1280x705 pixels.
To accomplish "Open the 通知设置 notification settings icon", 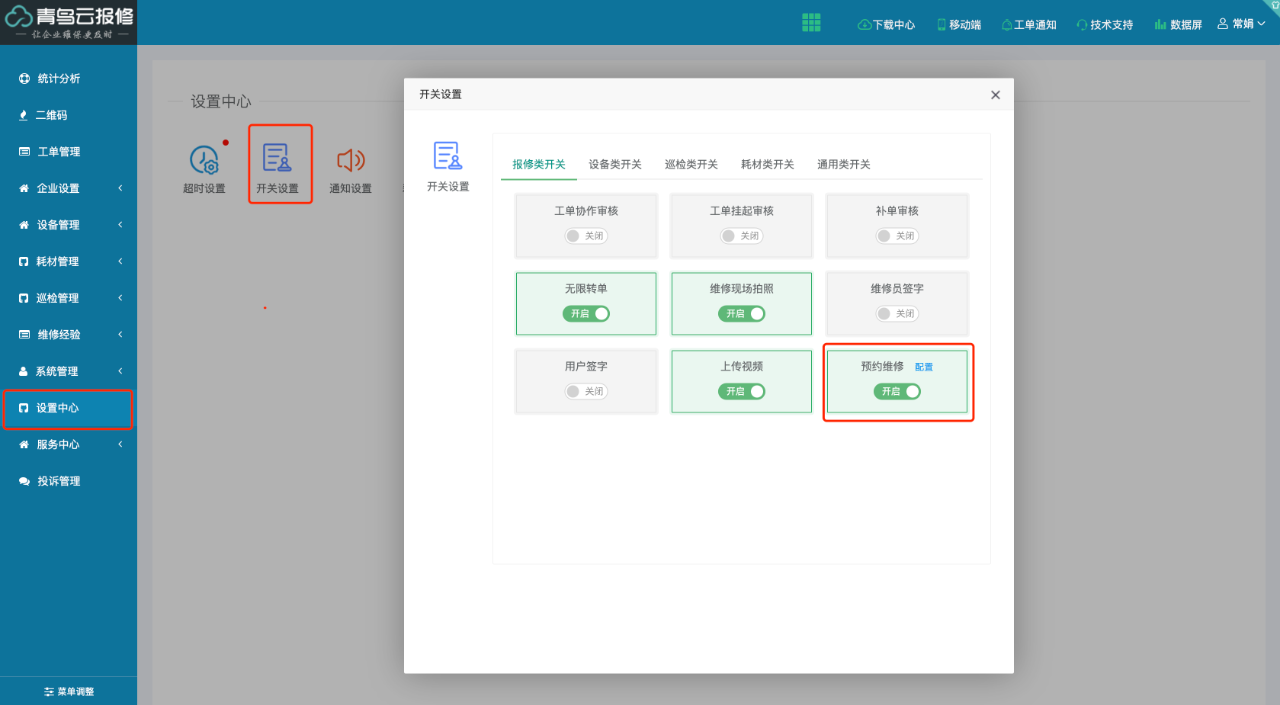I will click(x=350, y=164).
